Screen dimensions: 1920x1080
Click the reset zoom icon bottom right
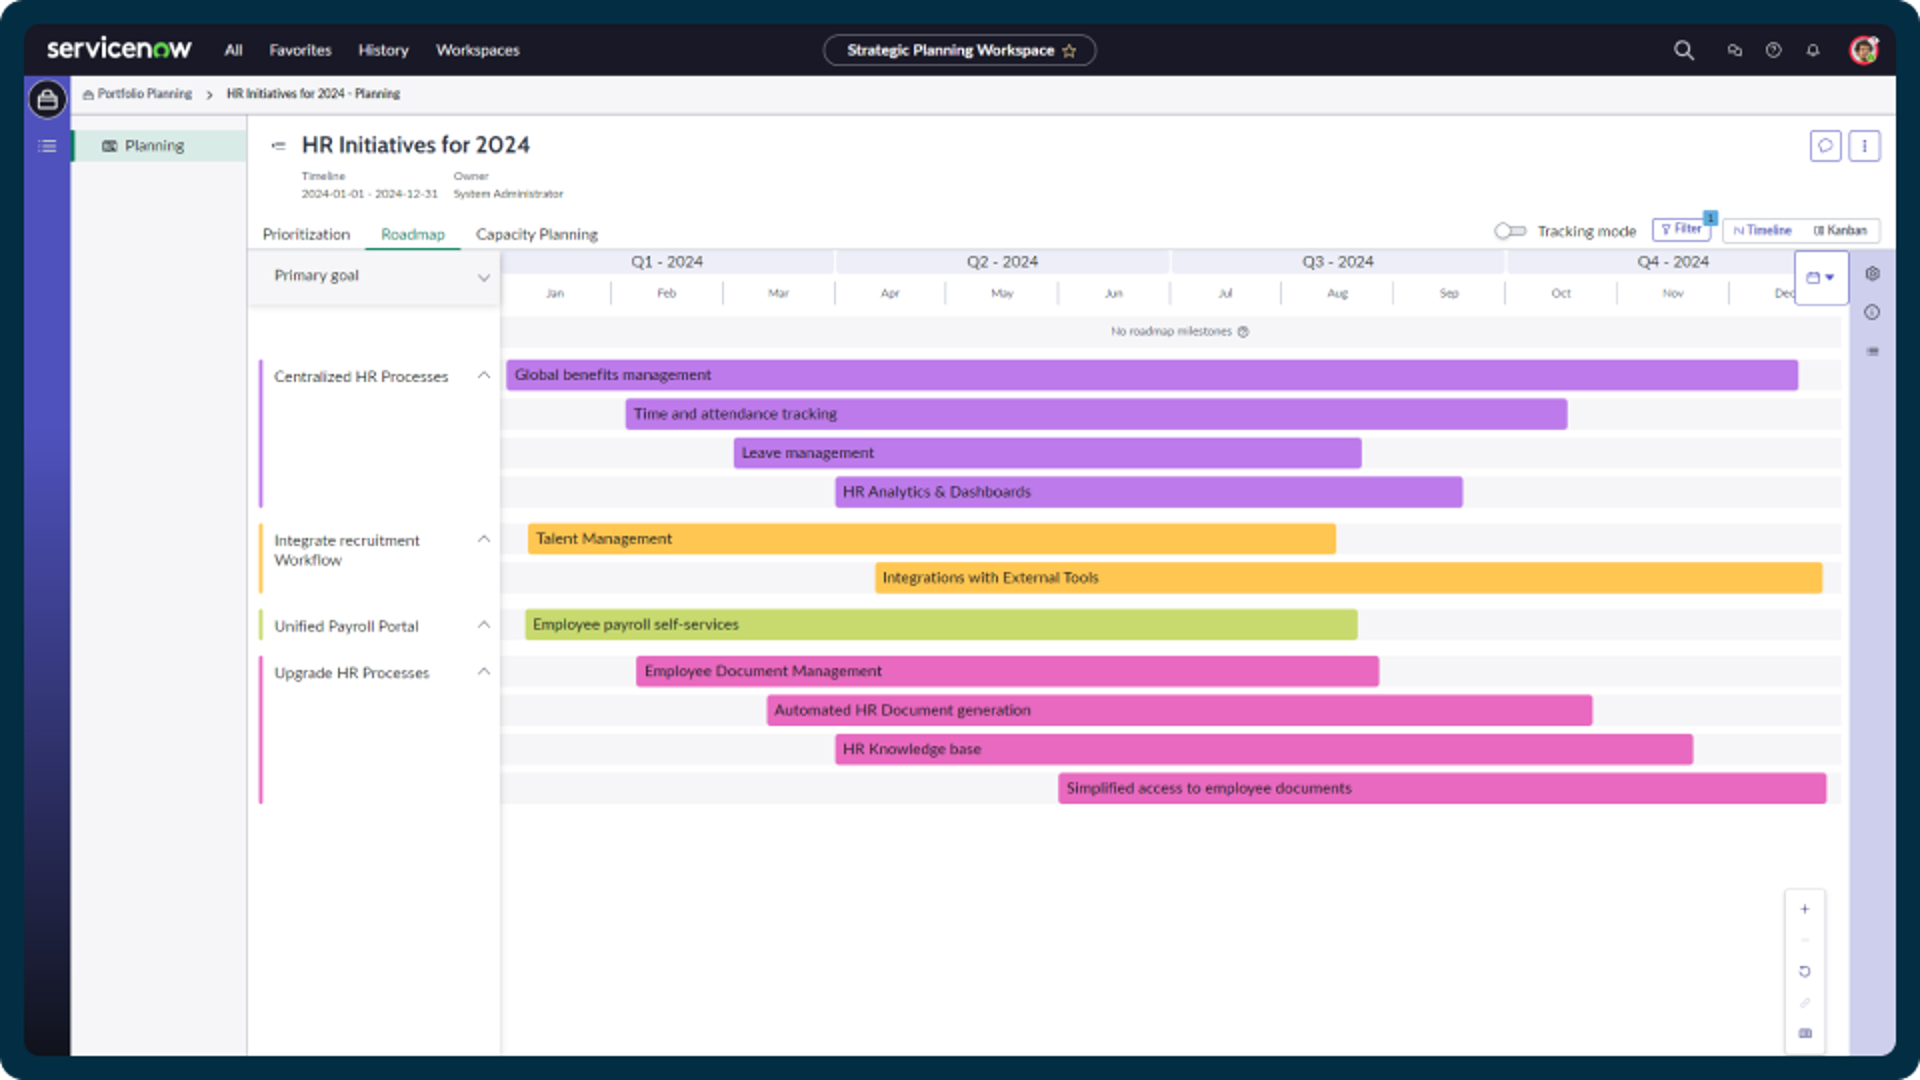[x=1804, y=971]
